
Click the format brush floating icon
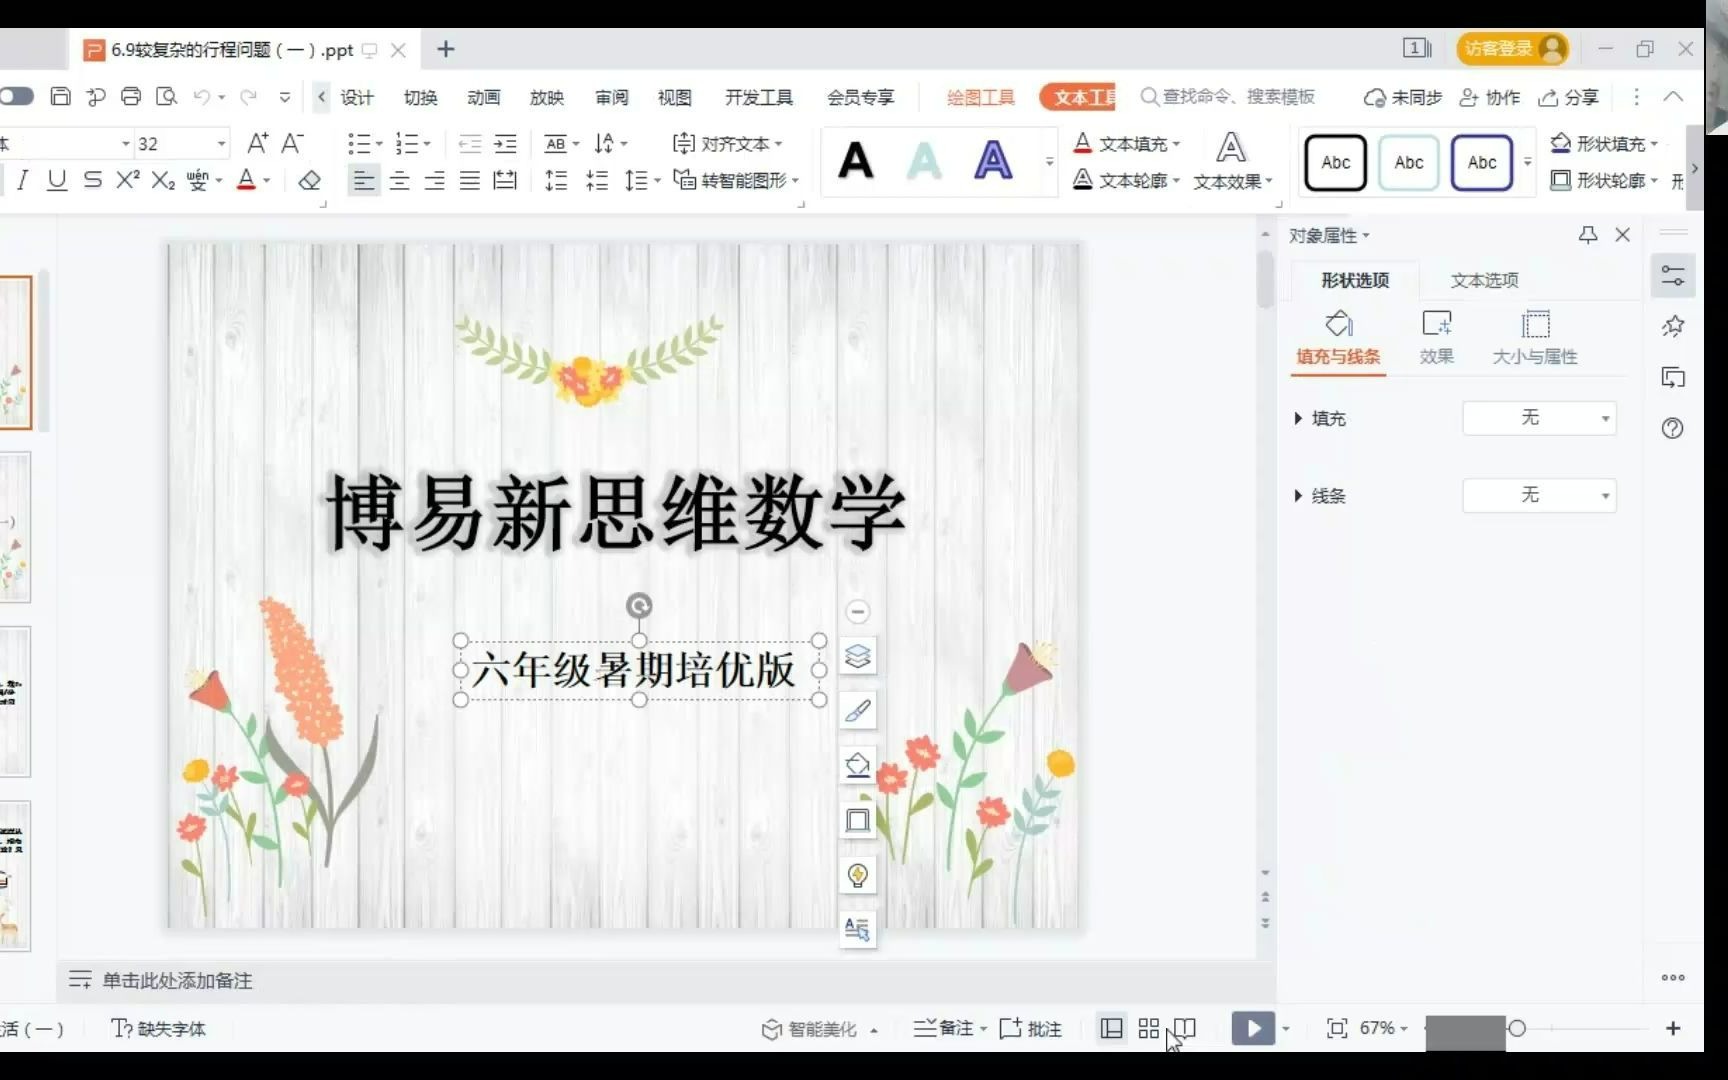(857, 711)
